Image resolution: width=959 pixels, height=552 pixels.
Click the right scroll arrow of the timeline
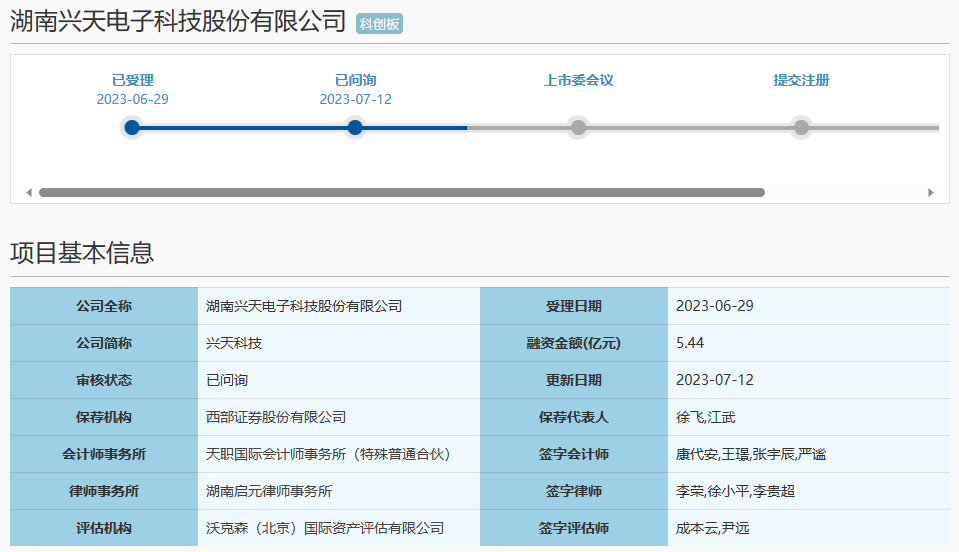pos(931,193)
